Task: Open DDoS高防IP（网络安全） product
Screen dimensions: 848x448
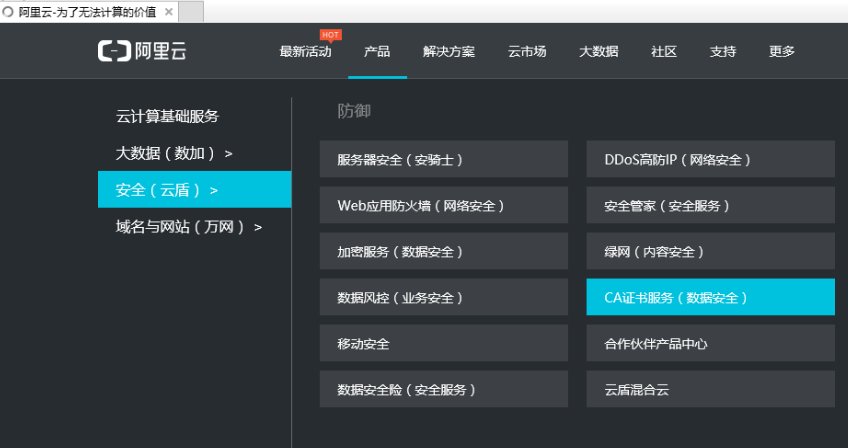Action: click(711, 159)
